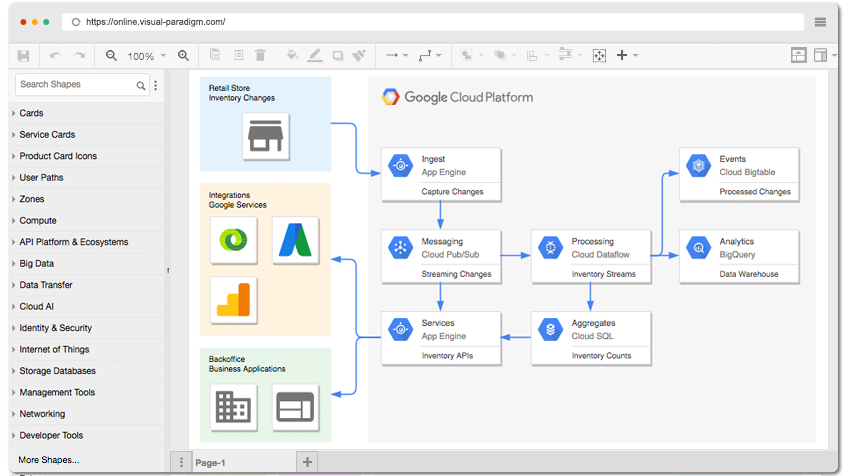Open the Distribute shapes dropdown
This screenshot has width=848, height=476.
pyautogui.click(x=571, y=55)
